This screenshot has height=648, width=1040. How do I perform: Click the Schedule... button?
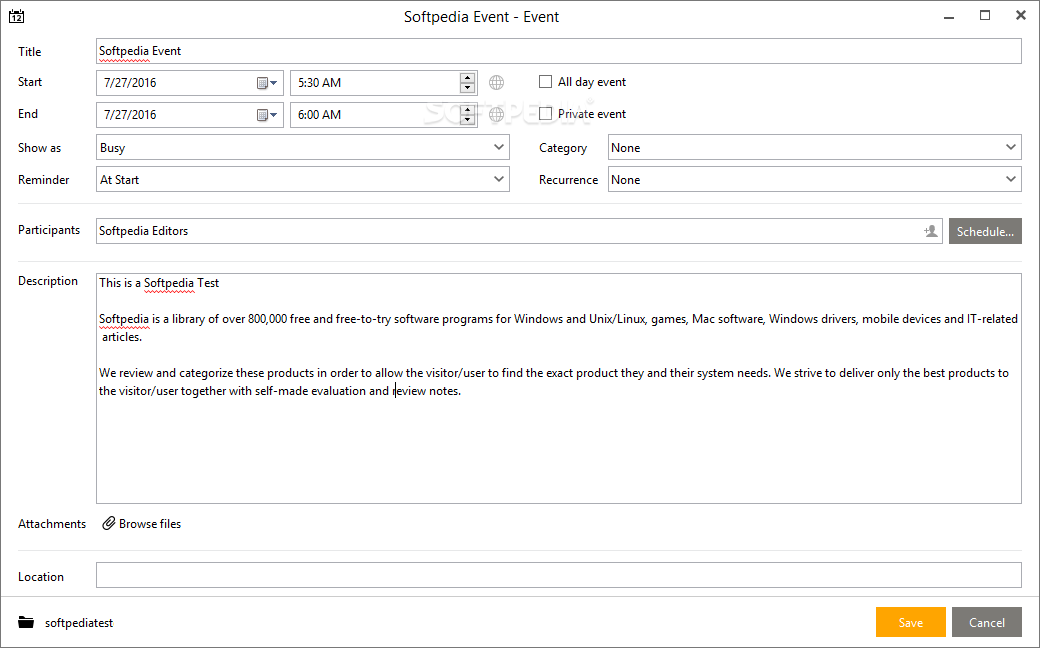(985, 231)
